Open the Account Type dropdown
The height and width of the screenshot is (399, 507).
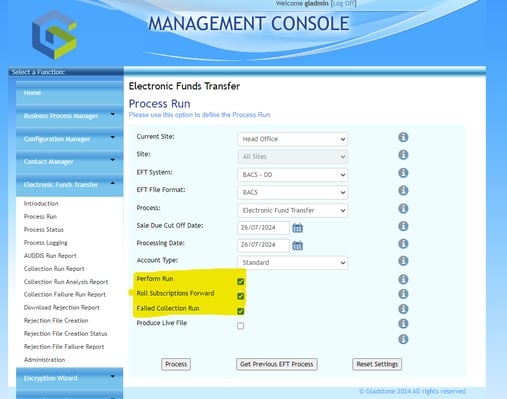(x=293, y=263)
